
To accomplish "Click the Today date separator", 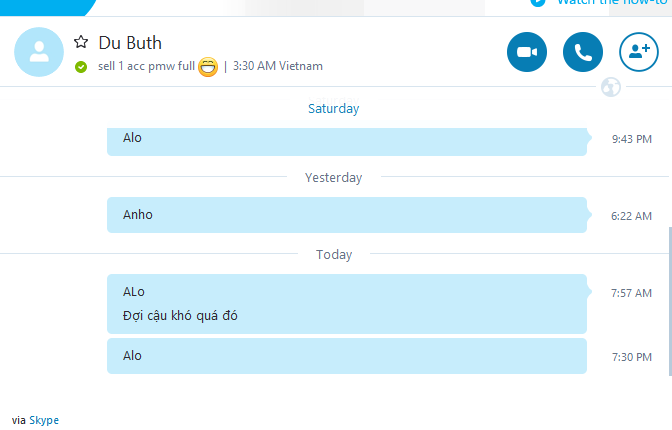I will click(333, 254).
